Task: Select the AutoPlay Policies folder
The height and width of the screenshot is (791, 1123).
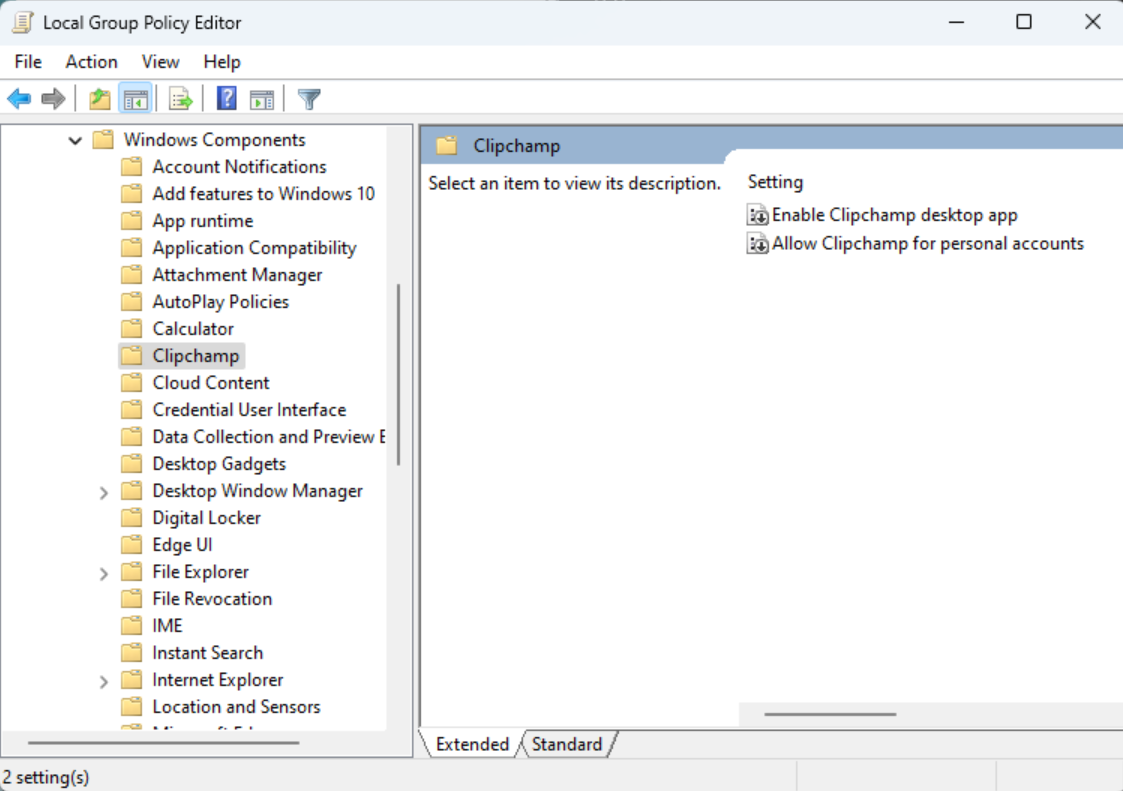Action: click(x=221, y=301)
